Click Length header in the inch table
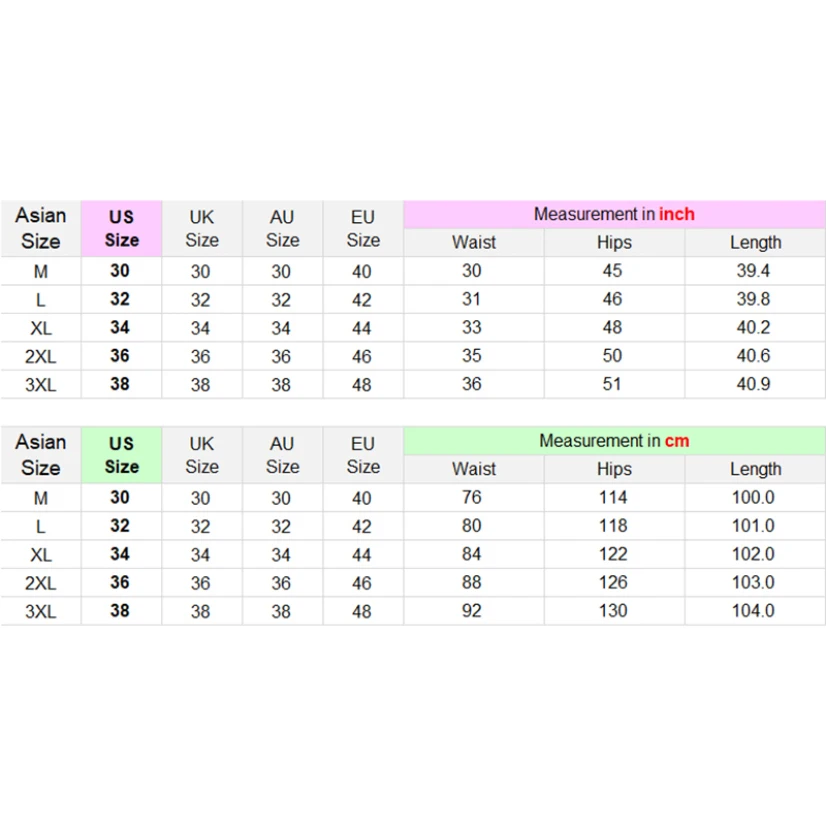Viewport: 826px width, 826px height. pyautogui.click(x=755, y=242)
